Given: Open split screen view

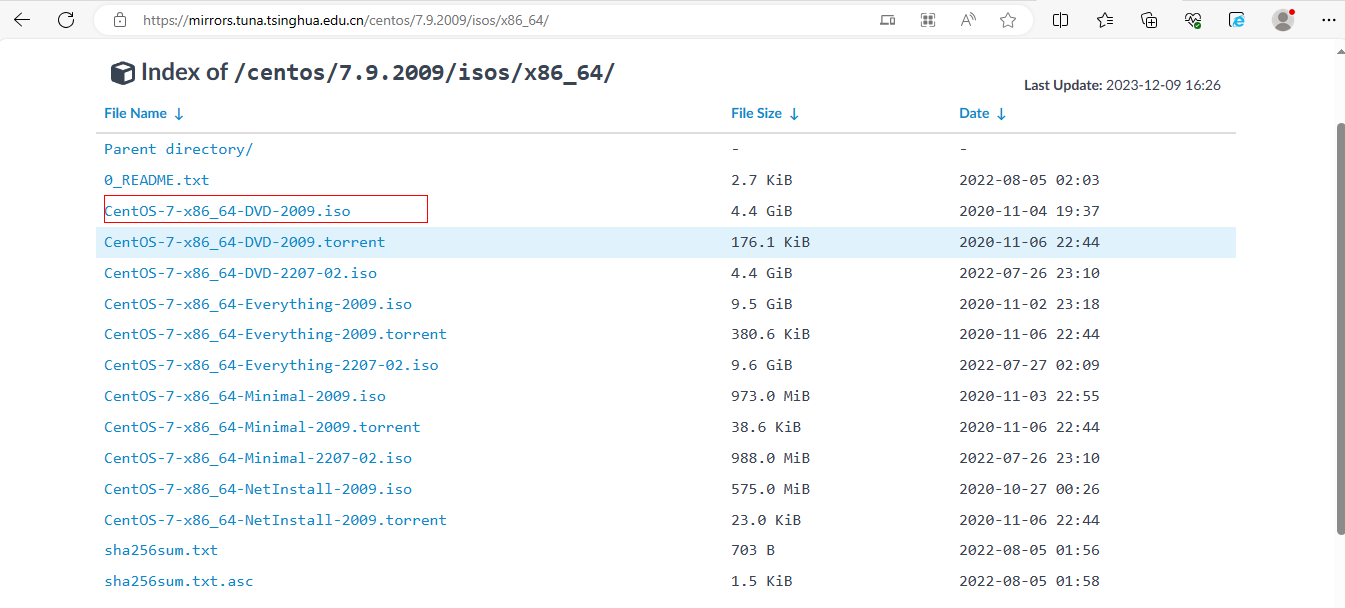Looking at the screenshot, I should [1061, 20].
